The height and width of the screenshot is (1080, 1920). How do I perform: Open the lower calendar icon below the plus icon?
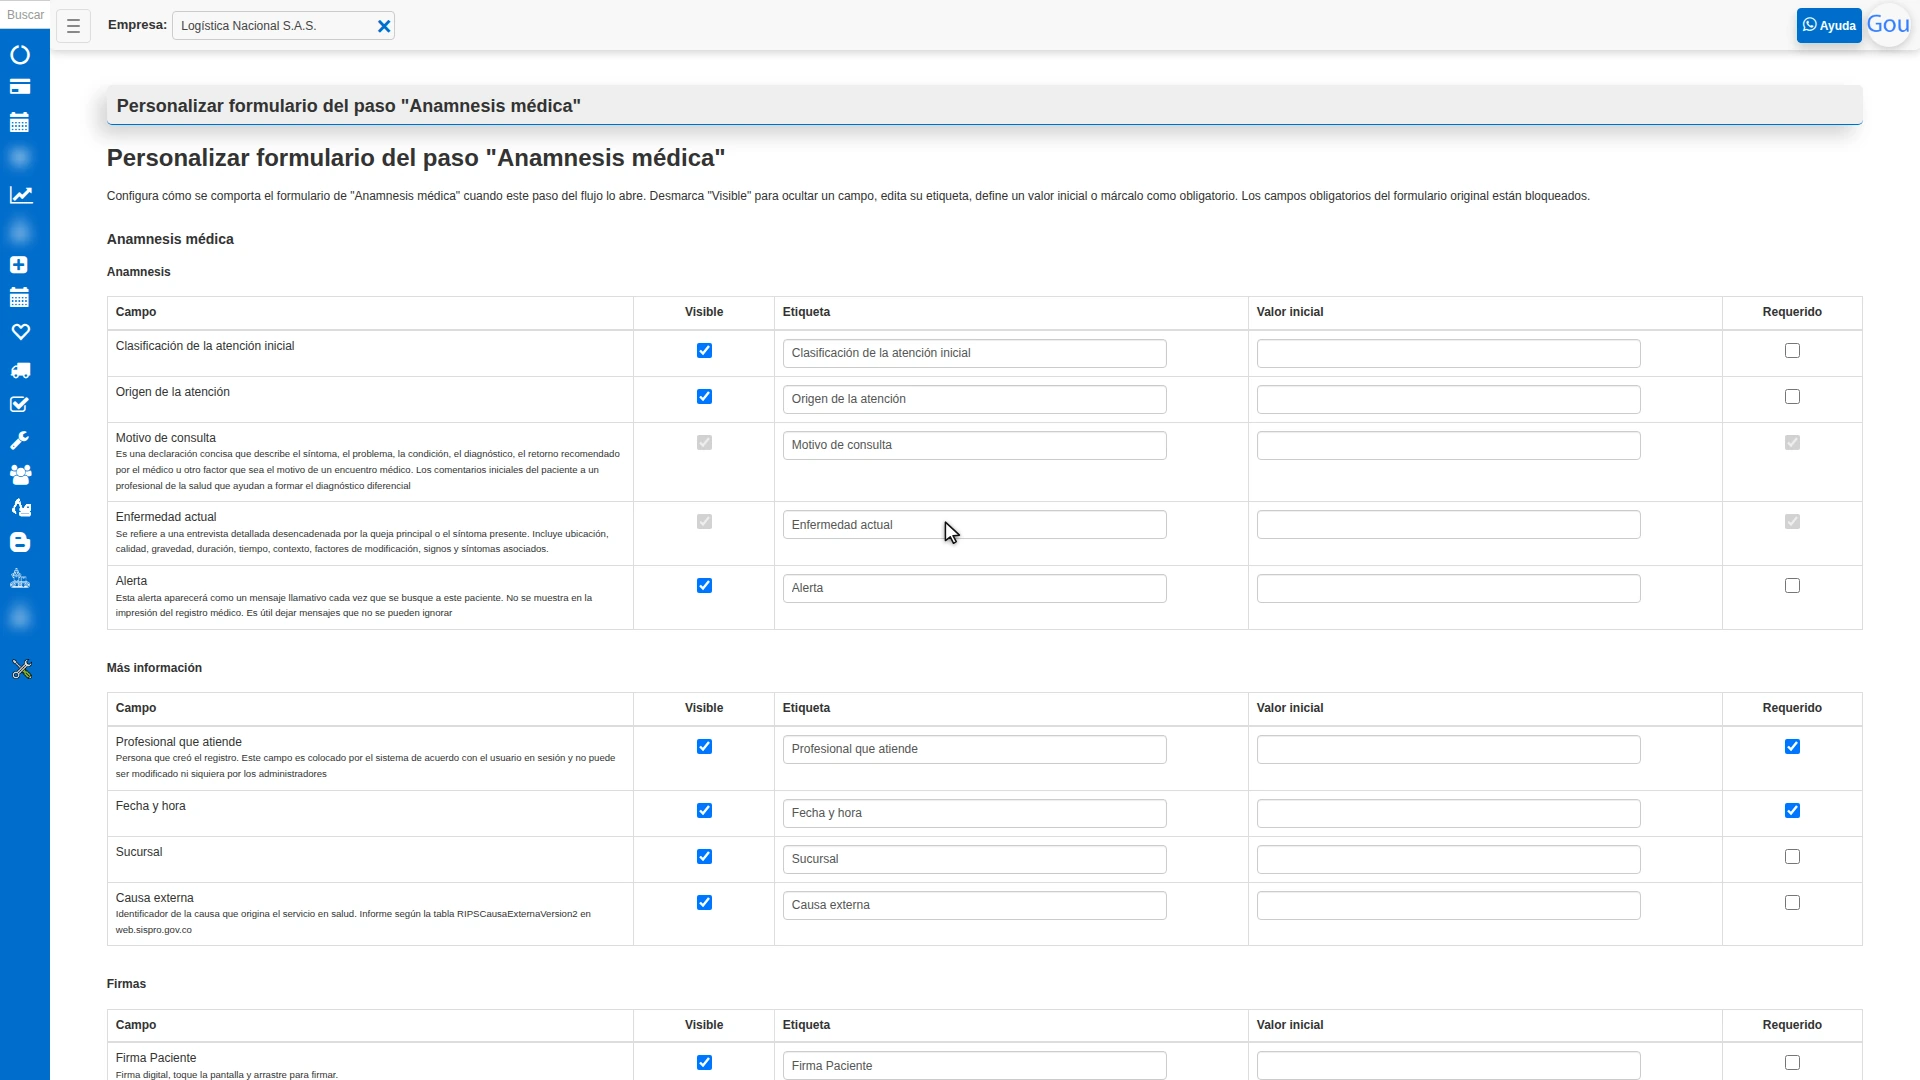pyautogui.click(x=19, y=297)
